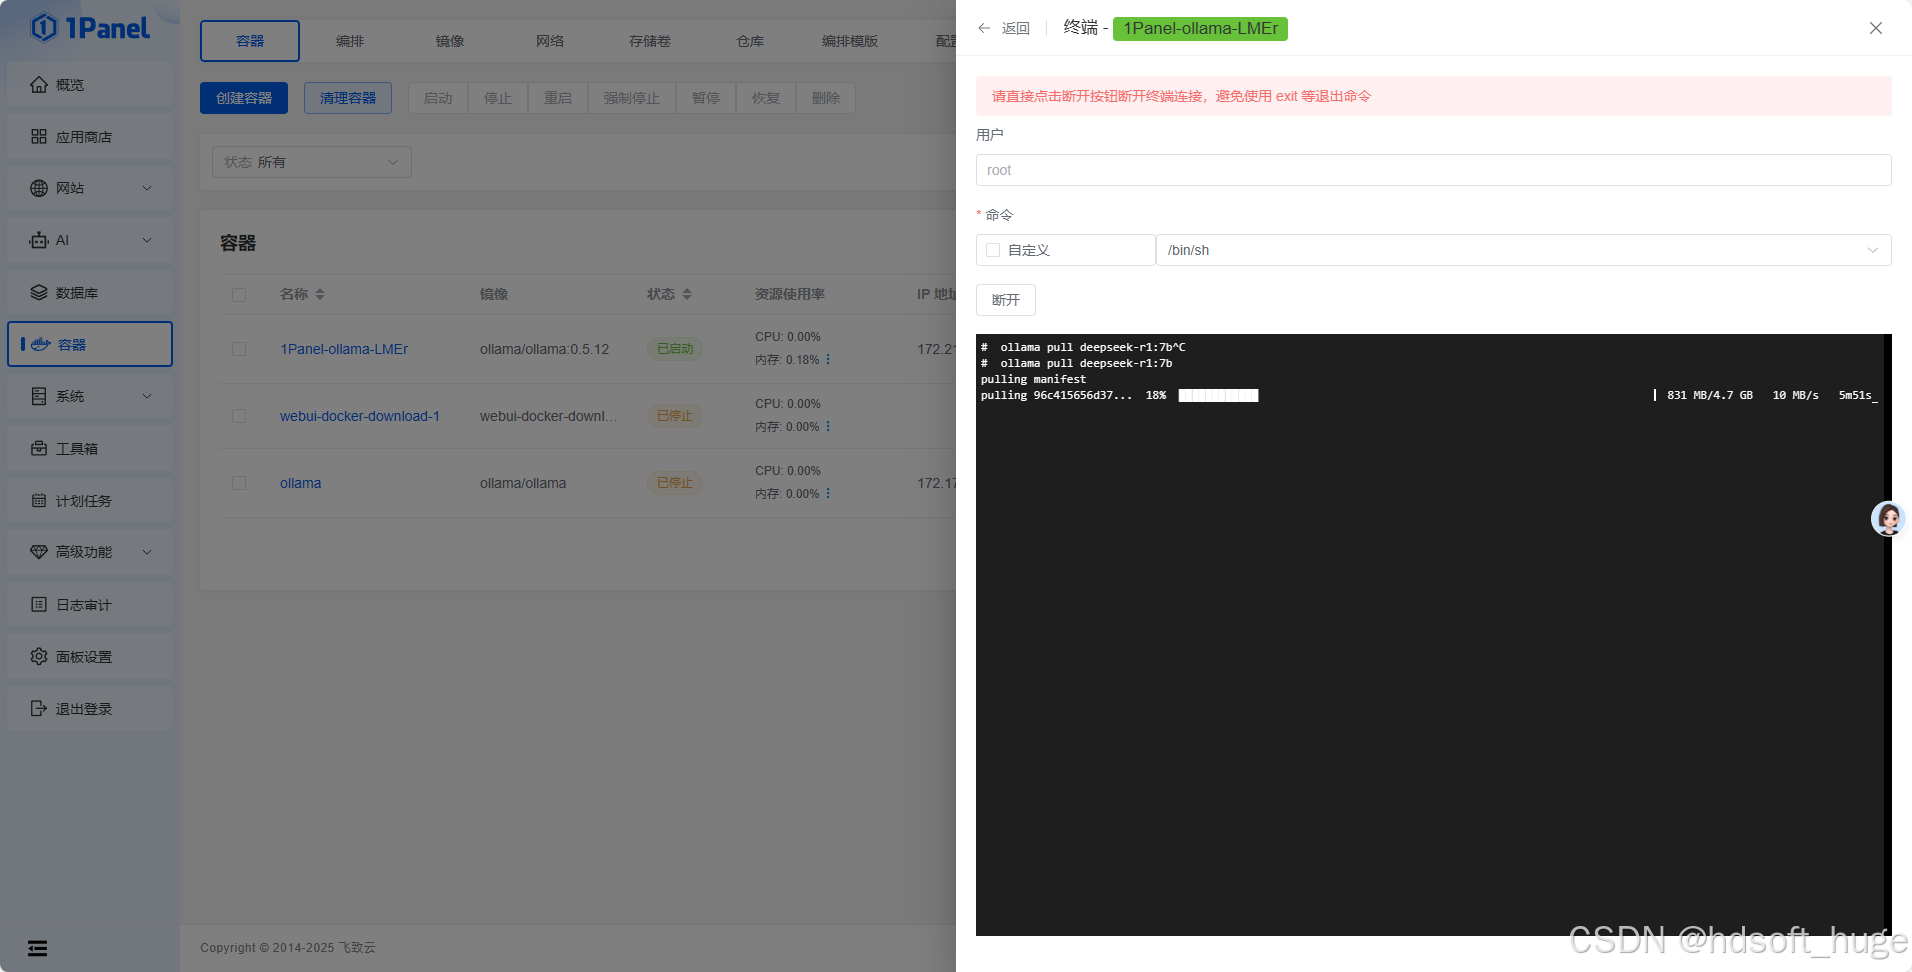Click the Scheduled tasks calendar icon
This screenshot has width=1912, height=972.
(39, 500)
